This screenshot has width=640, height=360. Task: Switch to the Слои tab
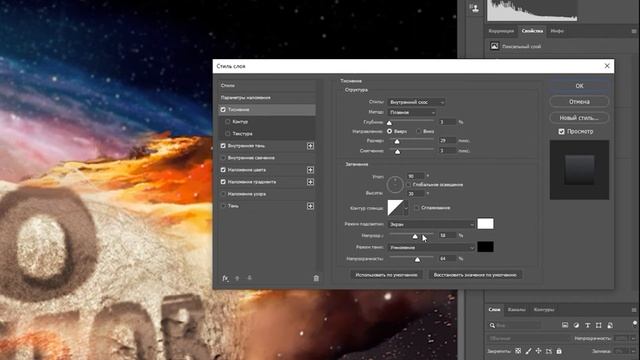[494, 309]
